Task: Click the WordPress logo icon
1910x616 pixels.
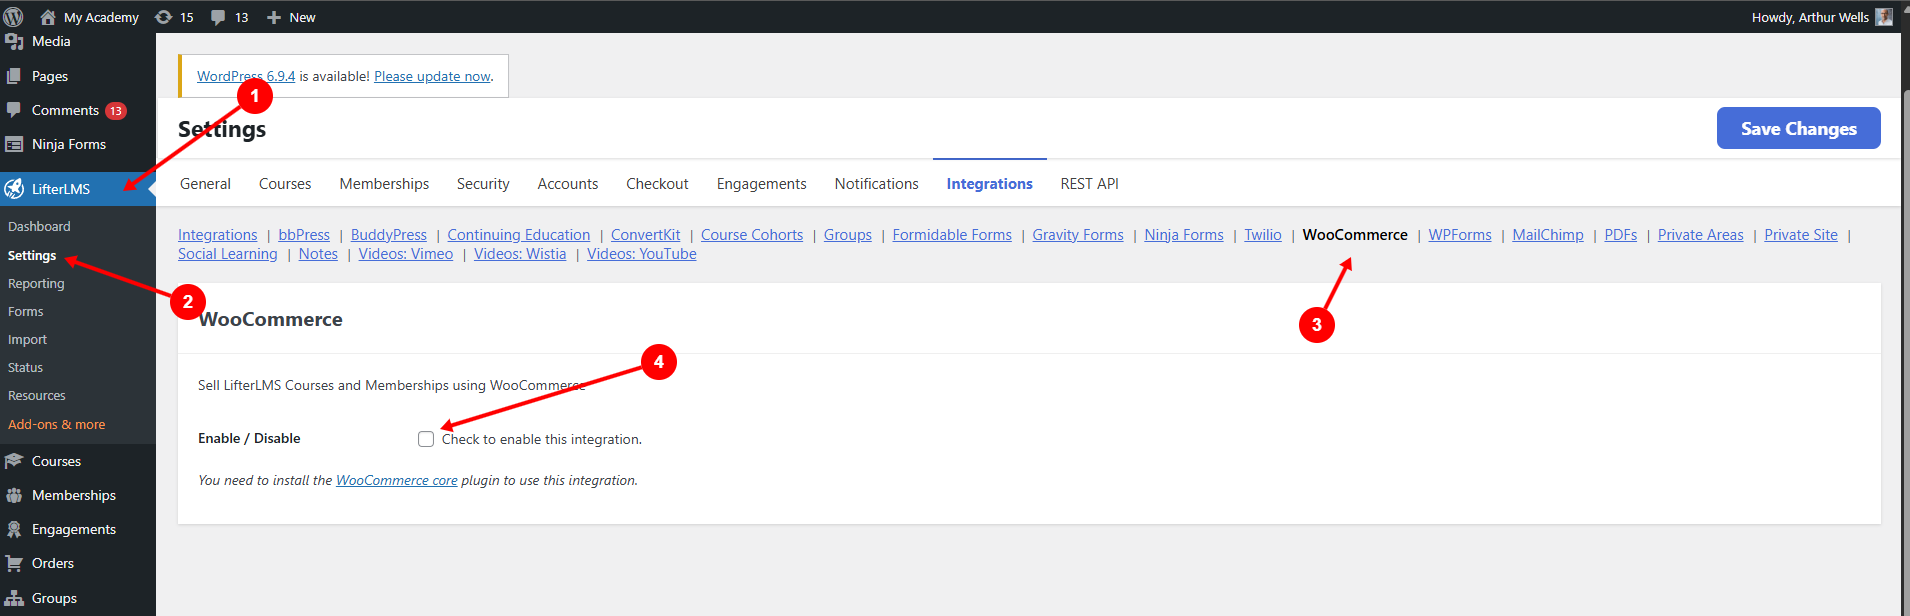Action: pyautogui.click(x=13, y=17)
